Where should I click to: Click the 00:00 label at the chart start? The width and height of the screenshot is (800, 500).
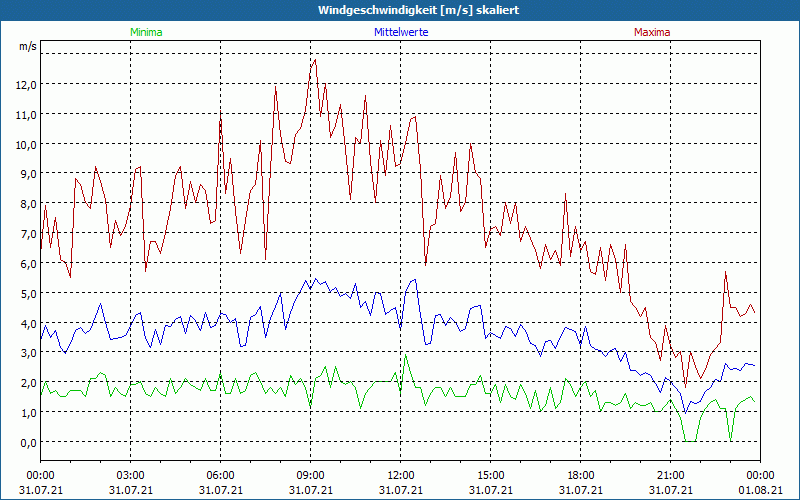[x=40, y=476]
